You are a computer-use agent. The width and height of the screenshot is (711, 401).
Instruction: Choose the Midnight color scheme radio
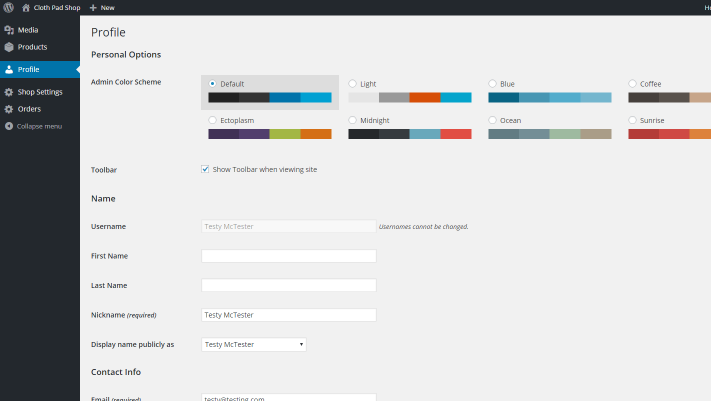353,120
